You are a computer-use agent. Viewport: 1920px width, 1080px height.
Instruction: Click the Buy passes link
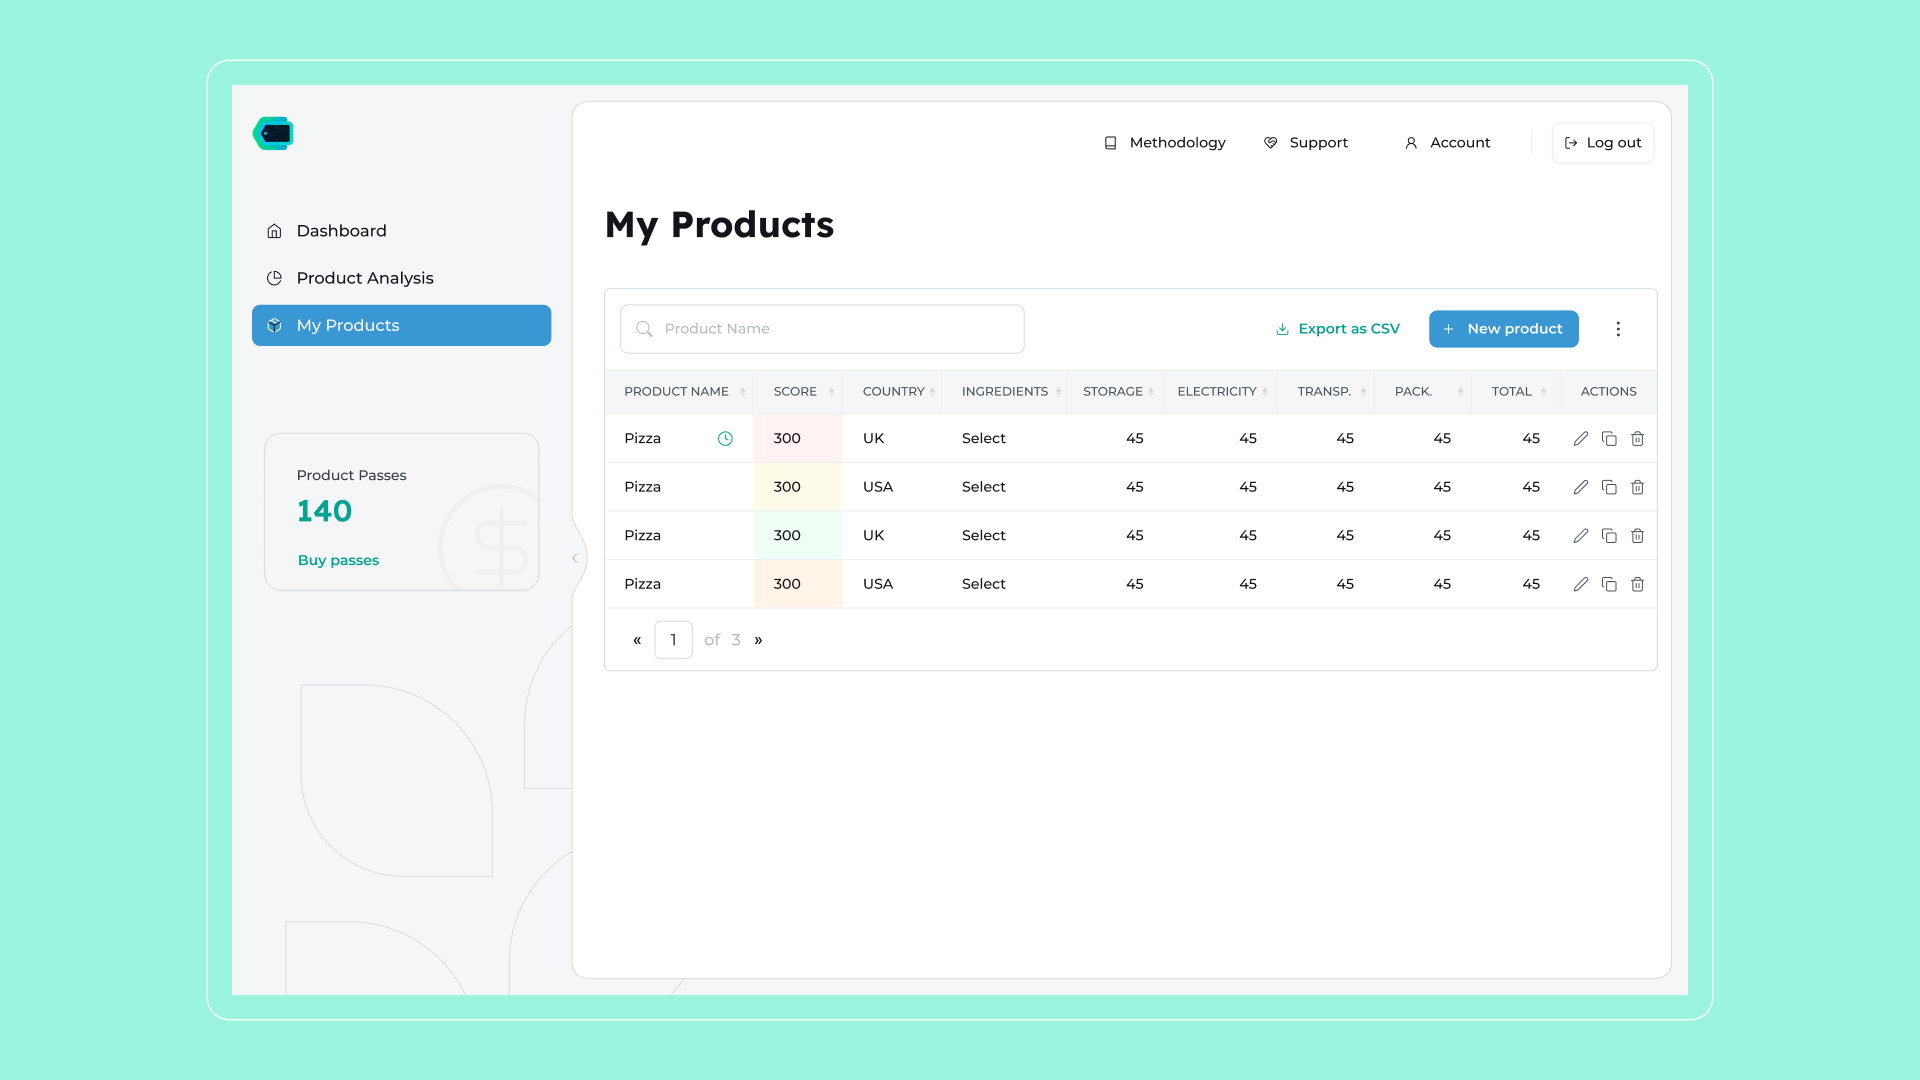click(x=338, y=560)
